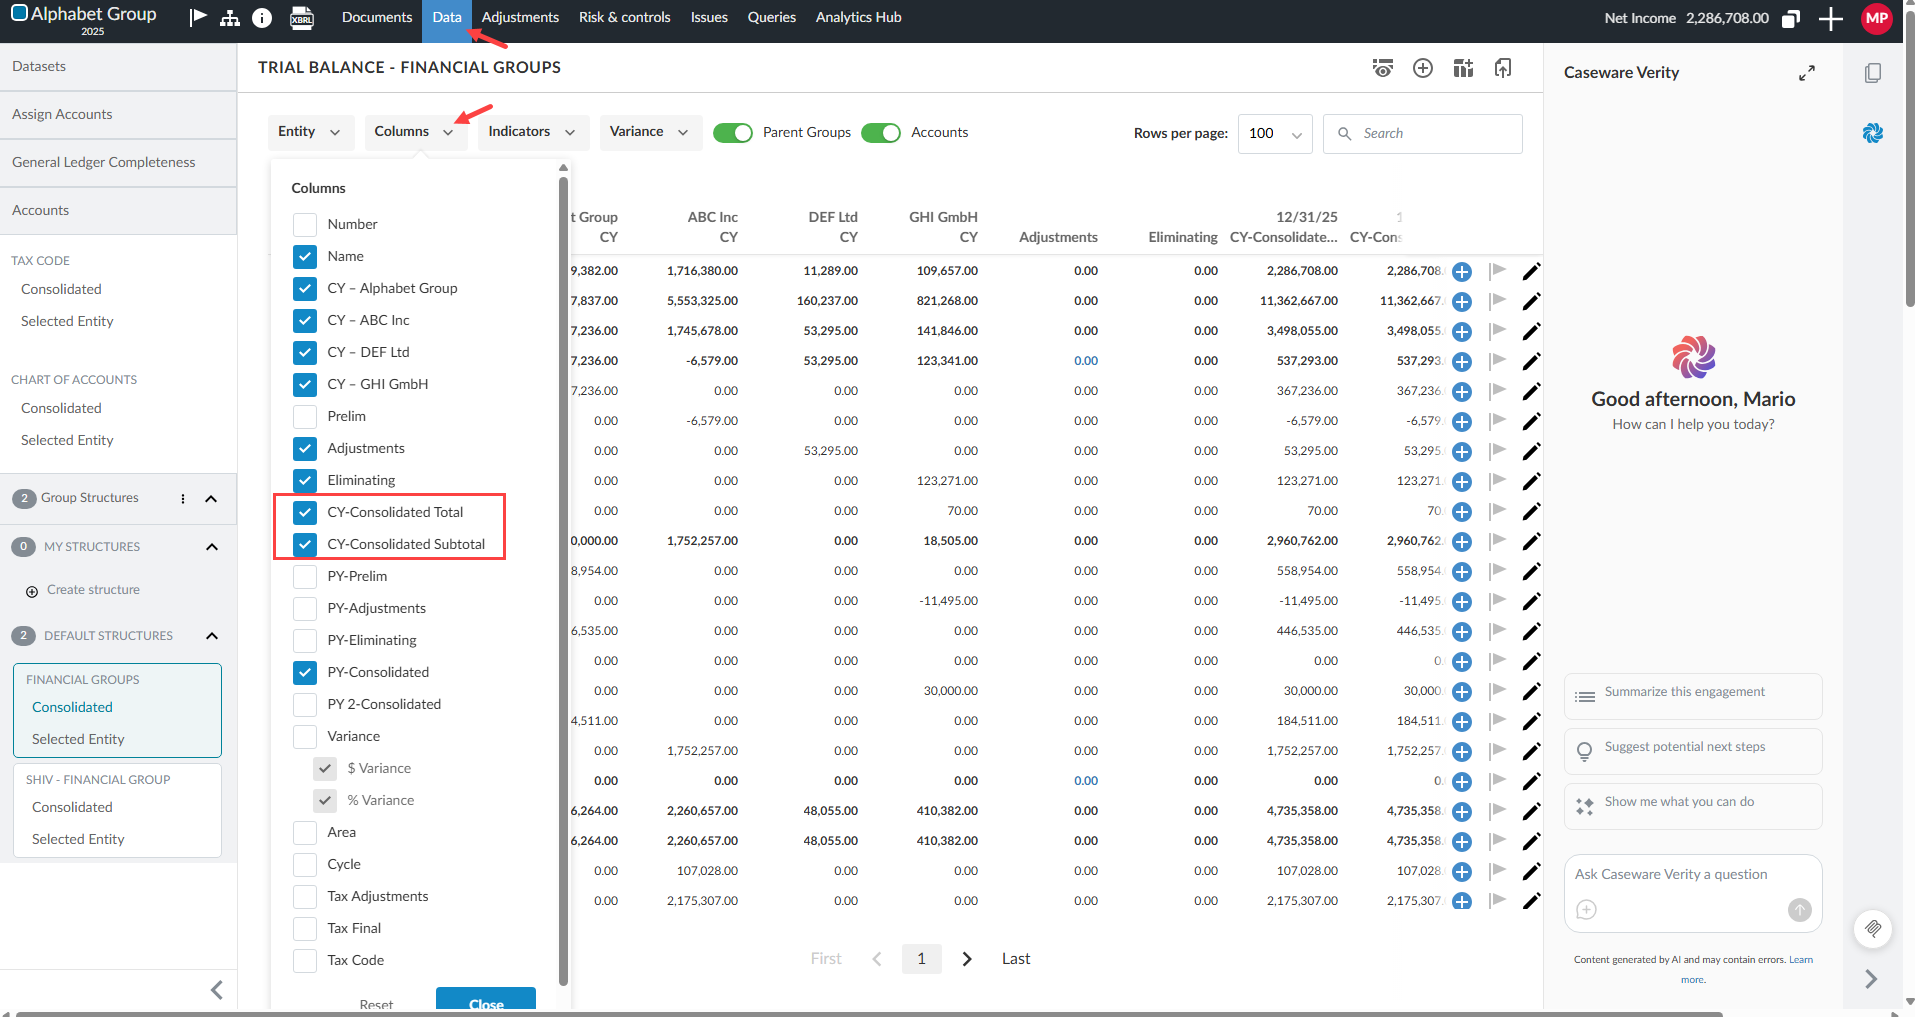Open the Queries tab
The width and height of the screenshot is (1915, 1017).
pyautogui.click(x=772, y=18)
